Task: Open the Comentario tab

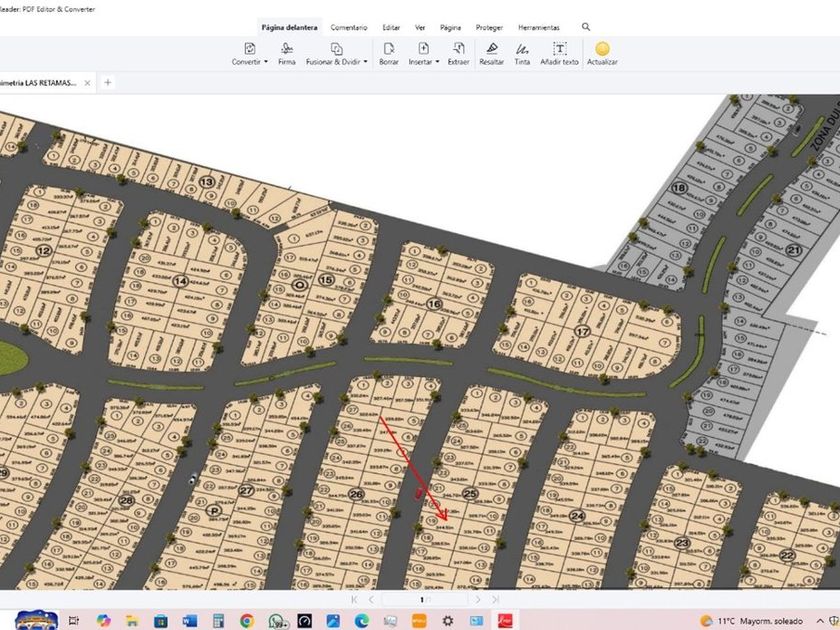Action: click(x=348, y=28)
